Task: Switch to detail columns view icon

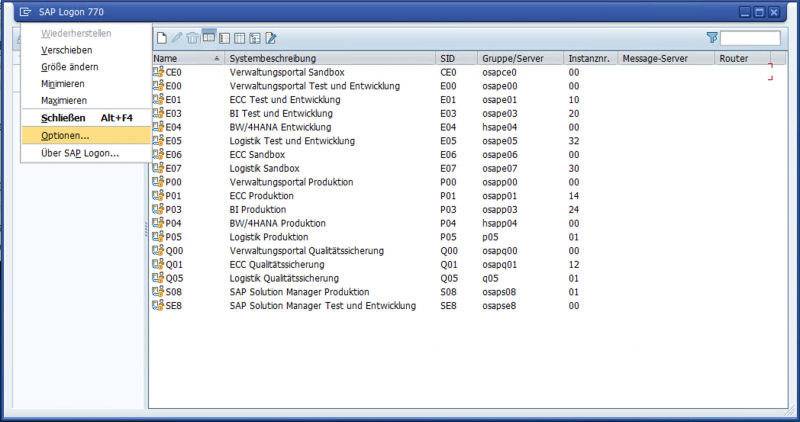Action: pos(240,38)
